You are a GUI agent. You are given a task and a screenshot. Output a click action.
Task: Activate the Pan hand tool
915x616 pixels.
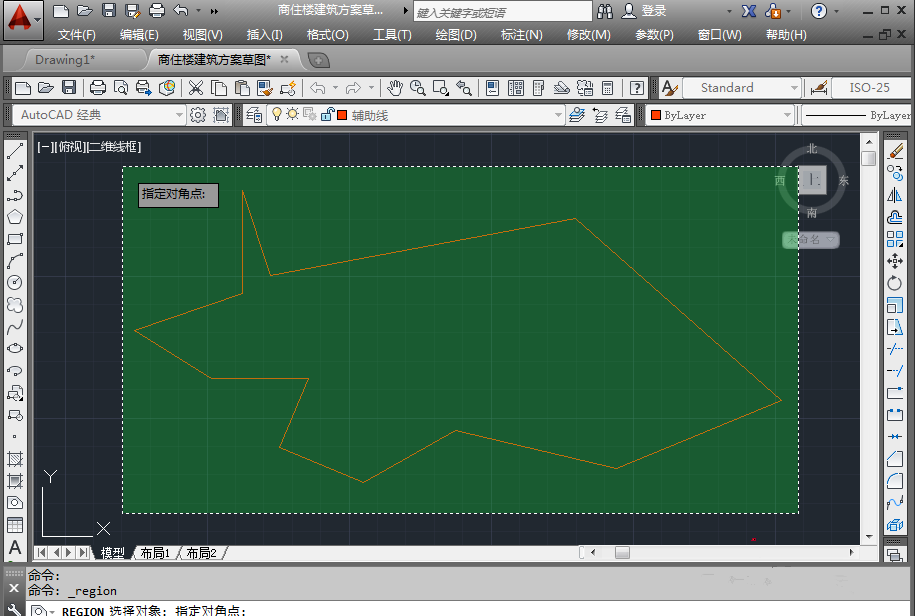tap(395, 88)
